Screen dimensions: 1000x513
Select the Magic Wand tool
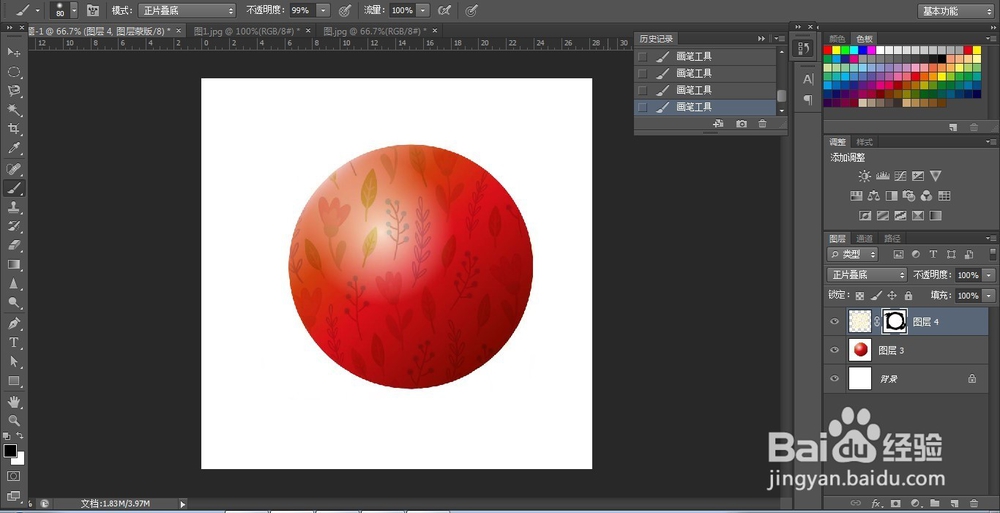click(x=14, y=110)
